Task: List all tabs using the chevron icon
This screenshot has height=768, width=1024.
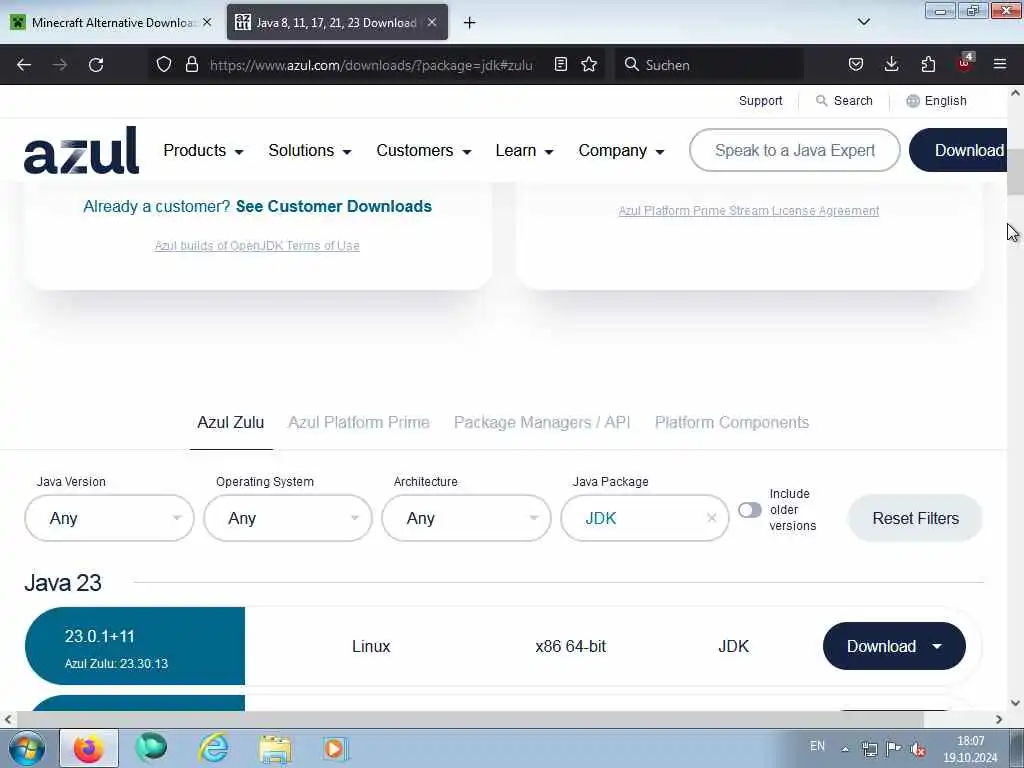Action: (x=864, y=22)
